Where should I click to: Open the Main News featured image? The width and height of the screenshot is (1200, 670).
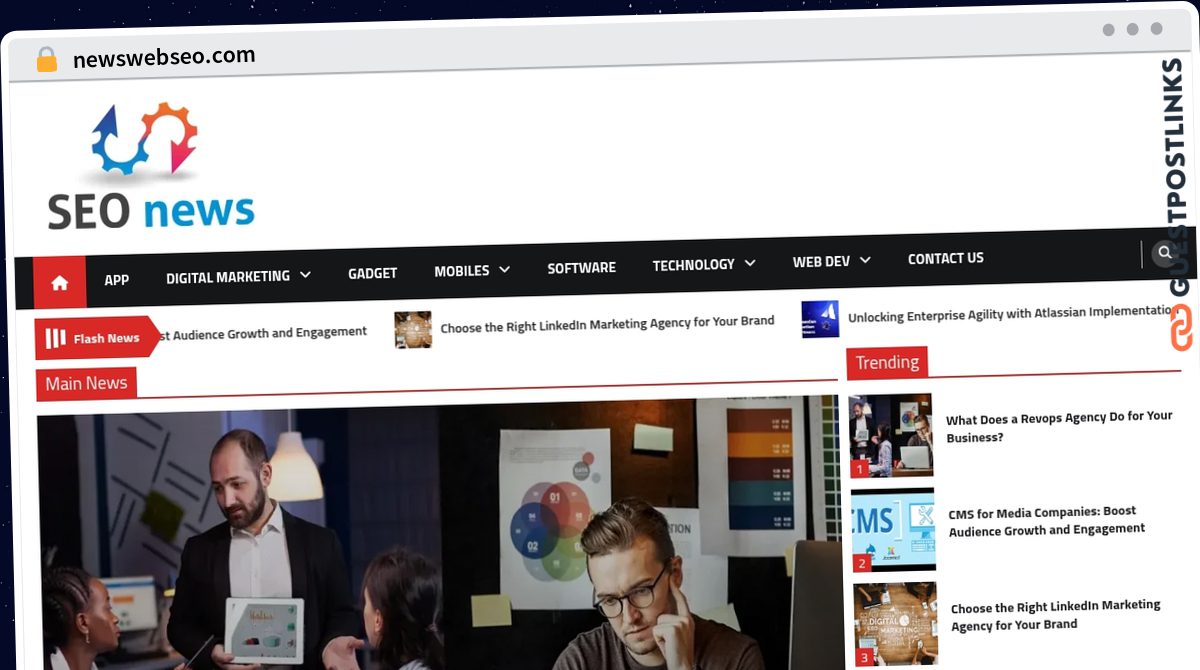click(x=439, y=532)
